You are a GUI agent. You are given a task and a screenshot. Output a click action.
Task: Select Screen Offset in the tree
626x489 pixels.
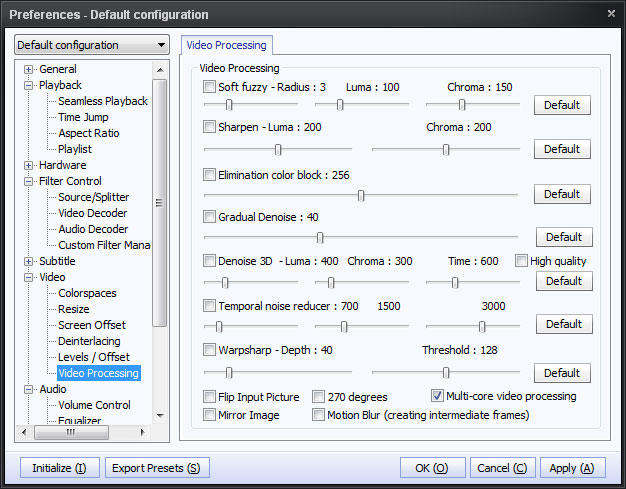92,325
